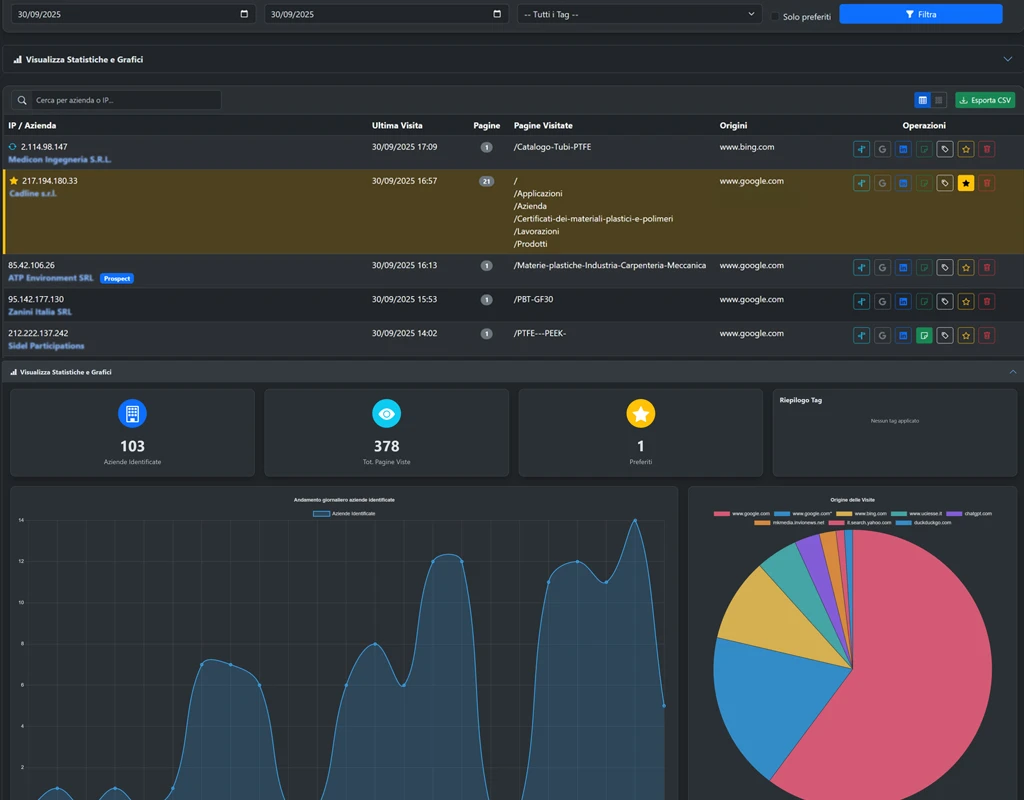Delete the Zanini Italia SRL entry
This screenshot has height=800, width=1024.
tap(987, 302)
